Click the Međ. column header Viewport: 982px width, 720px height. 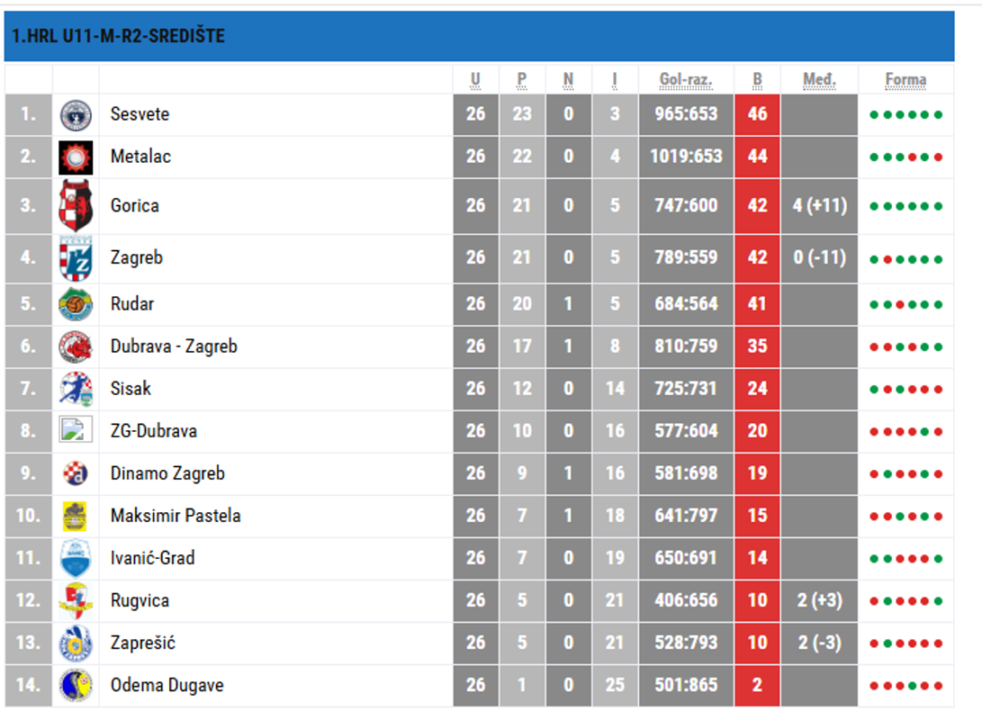pyautogui.click(x=819, y=80)
